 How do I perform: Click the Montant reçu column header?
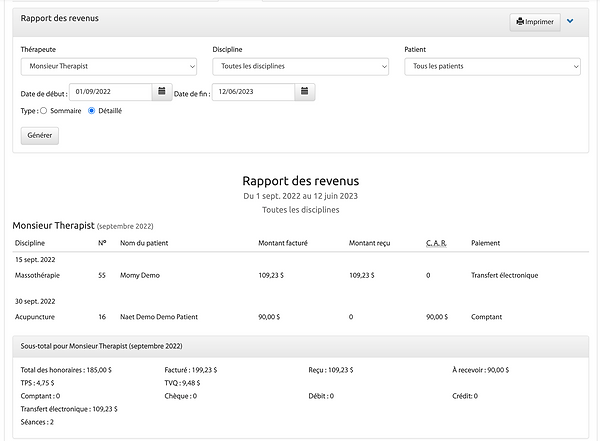pos(369,243)
